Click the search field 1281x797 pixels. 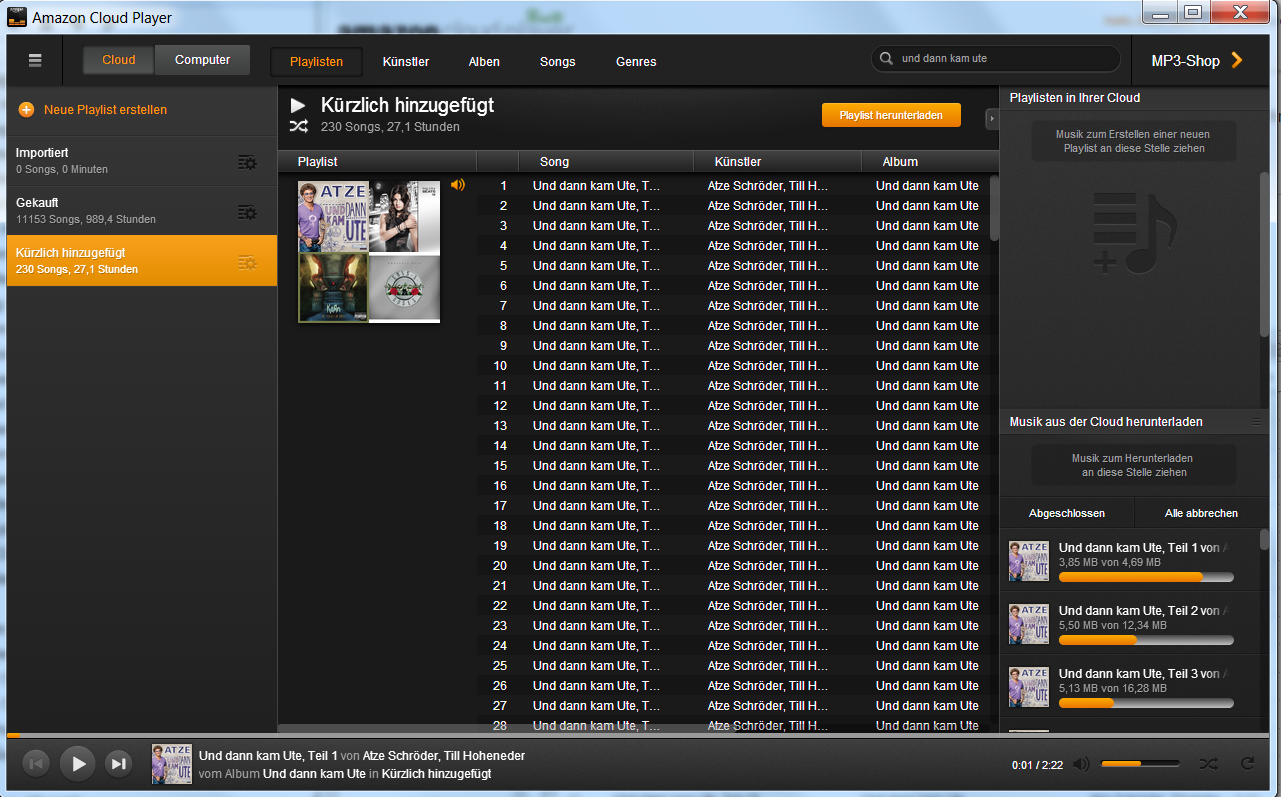pyautogui.click(x=996, y=59)
